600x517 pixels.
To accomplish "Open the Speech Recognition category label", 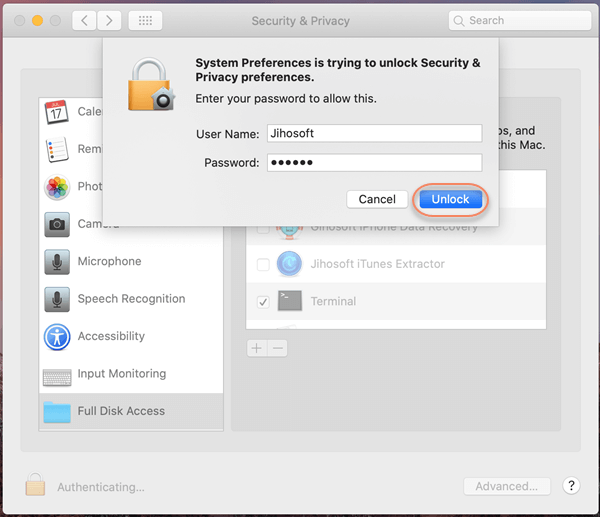I will 131,298.
